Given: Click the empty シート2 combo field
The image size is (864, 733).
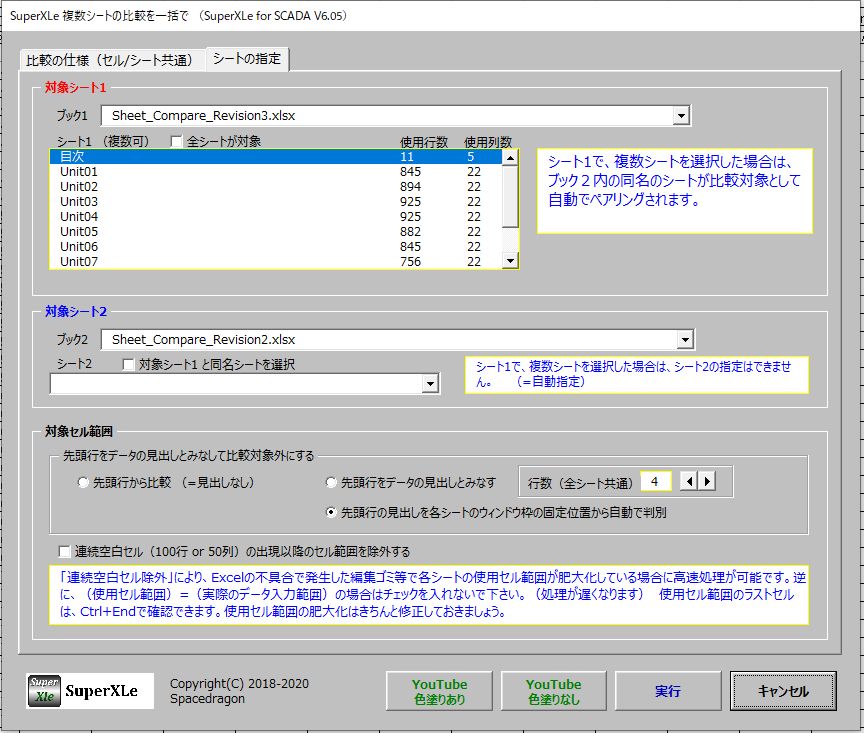Looking at the screenshot, I should [236, 384].
